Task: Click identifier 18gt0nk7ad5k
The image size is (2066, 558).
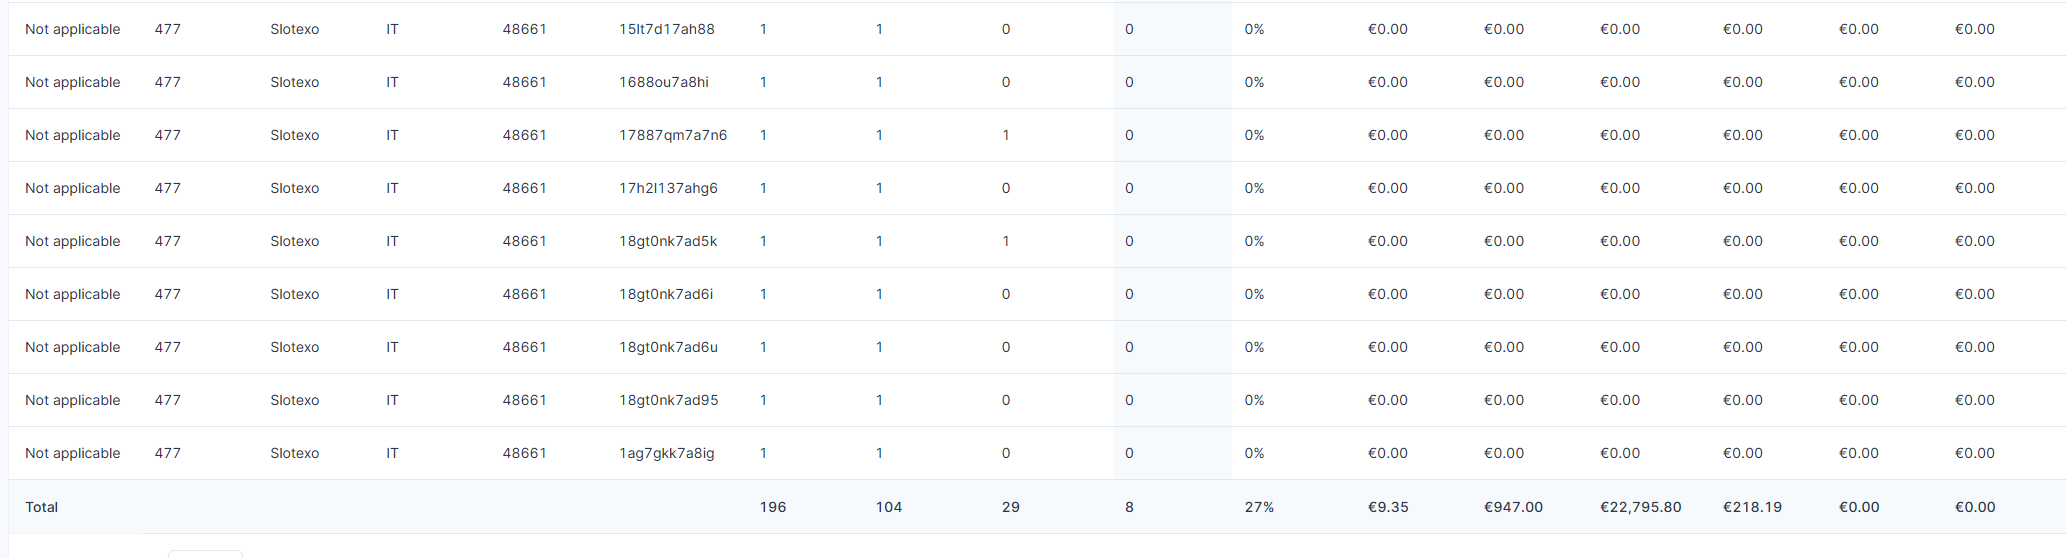Action: pyautogui.click(x=668, y=241)
